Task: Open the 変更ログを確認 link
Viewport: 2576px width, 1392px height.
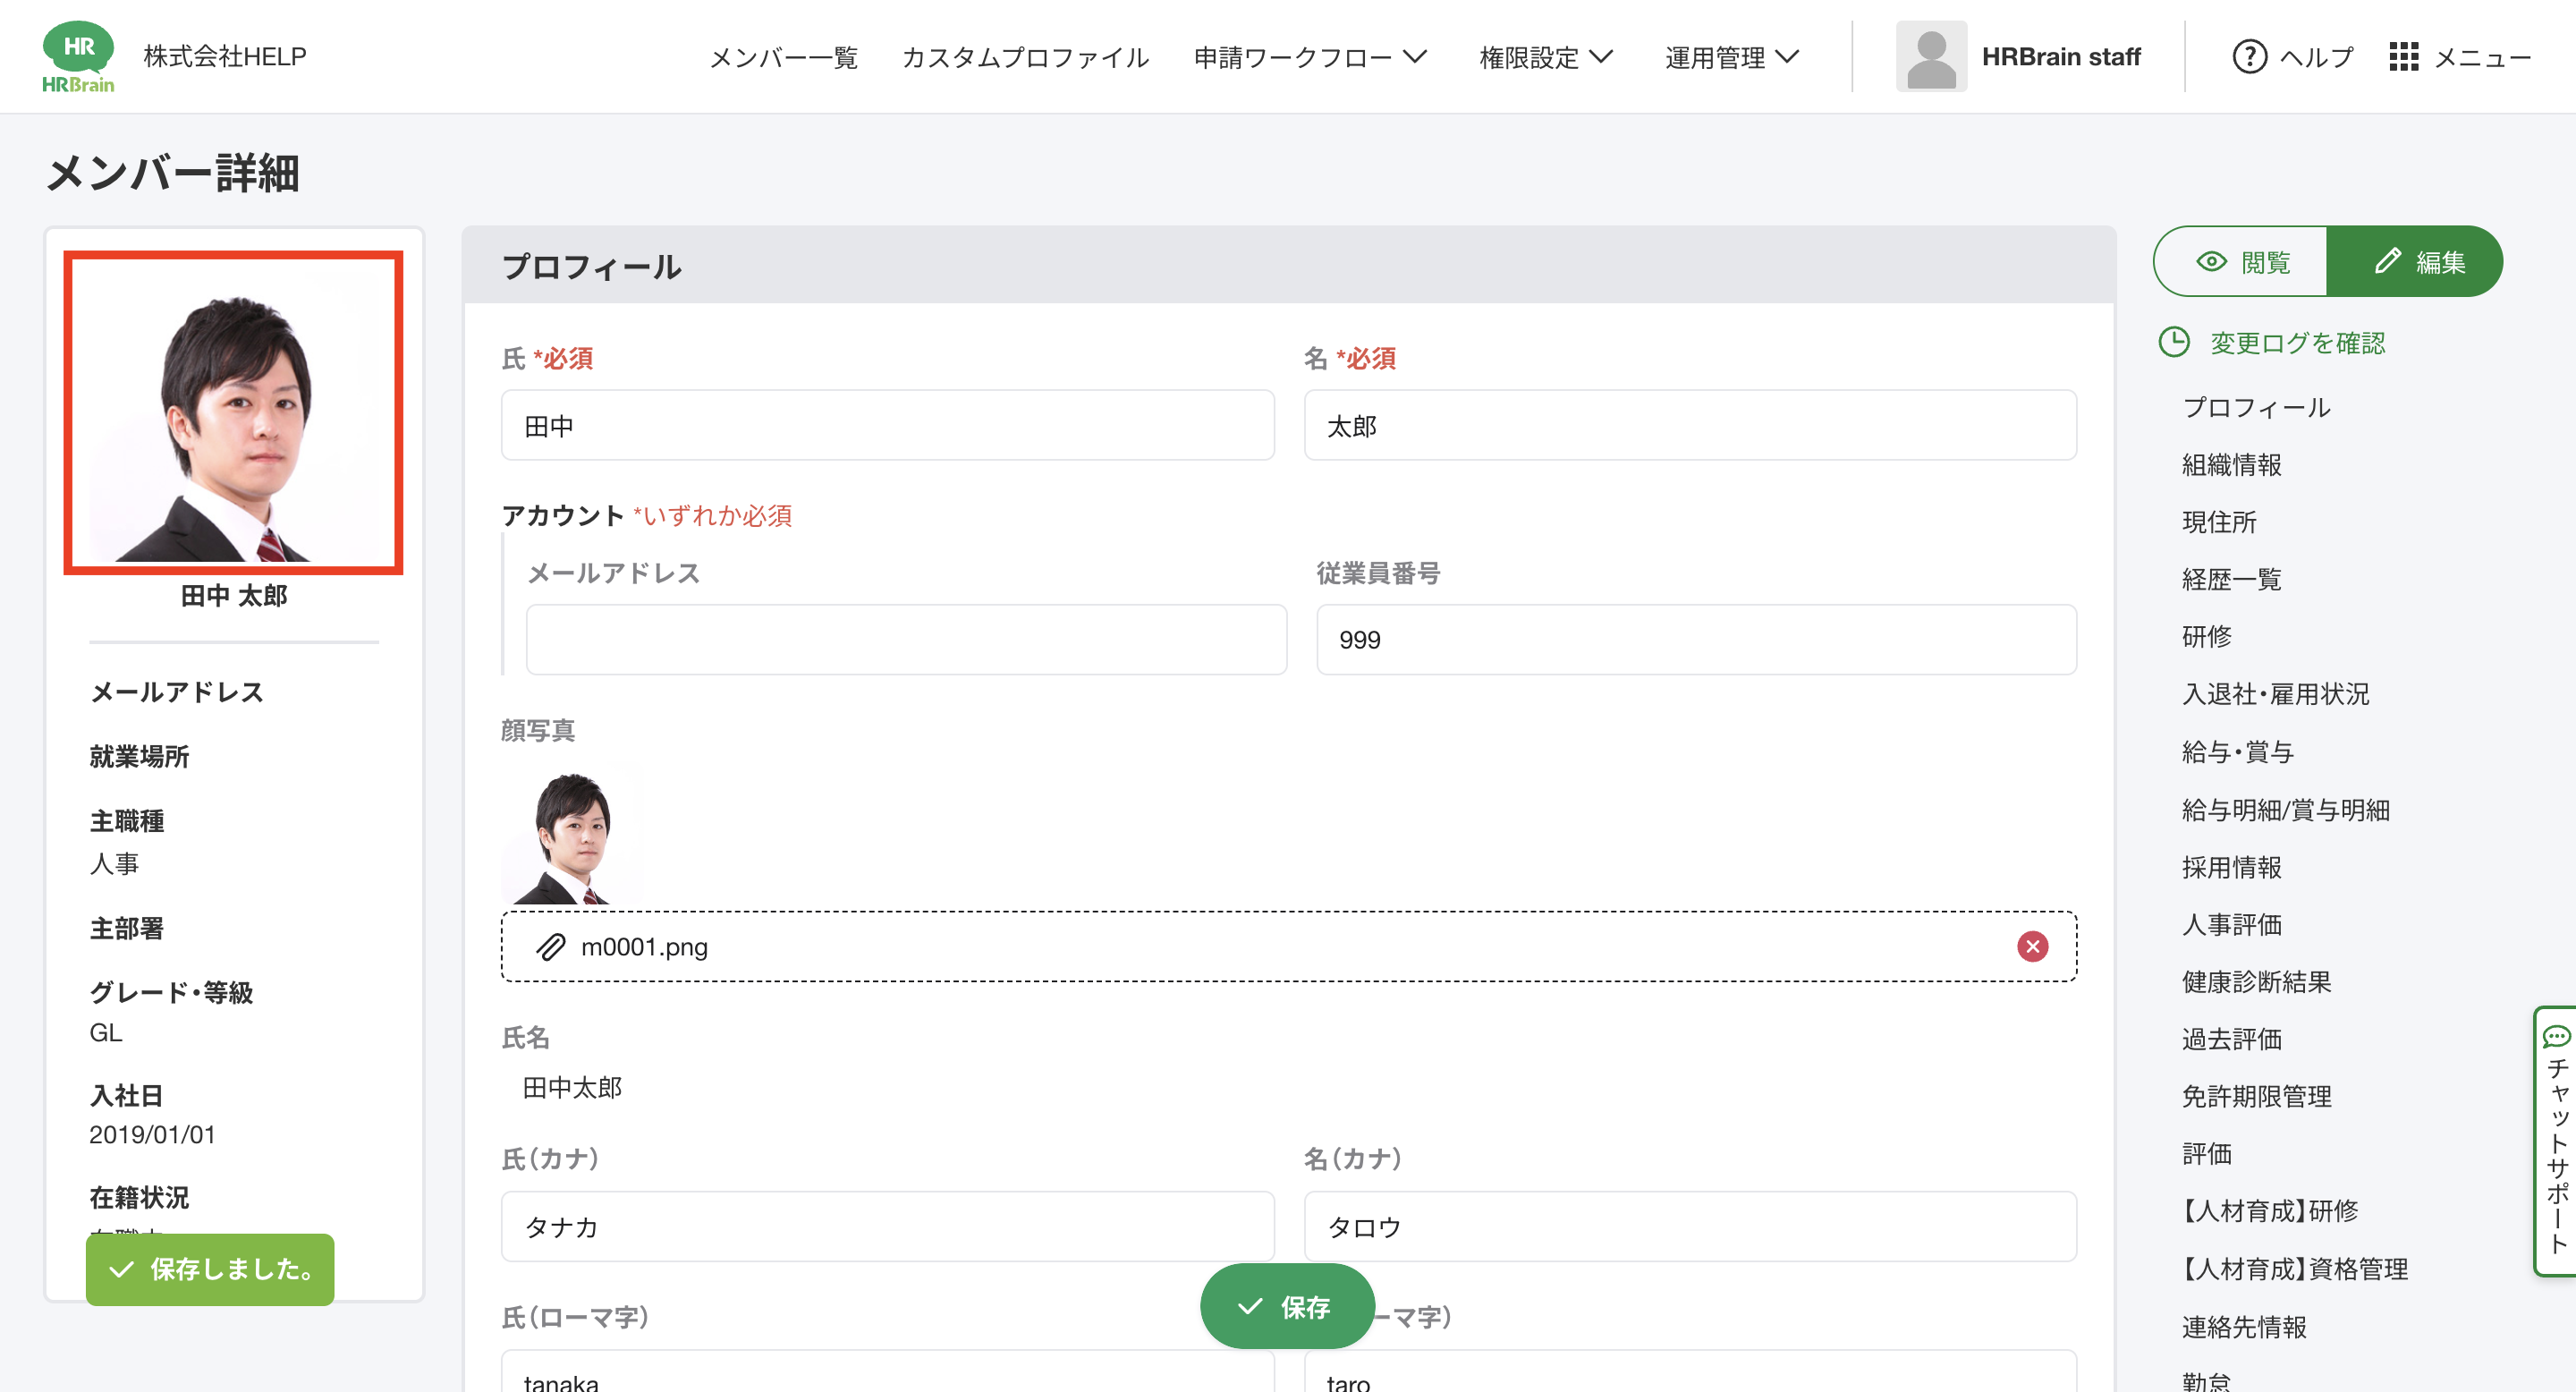Action: (2297, 343)
